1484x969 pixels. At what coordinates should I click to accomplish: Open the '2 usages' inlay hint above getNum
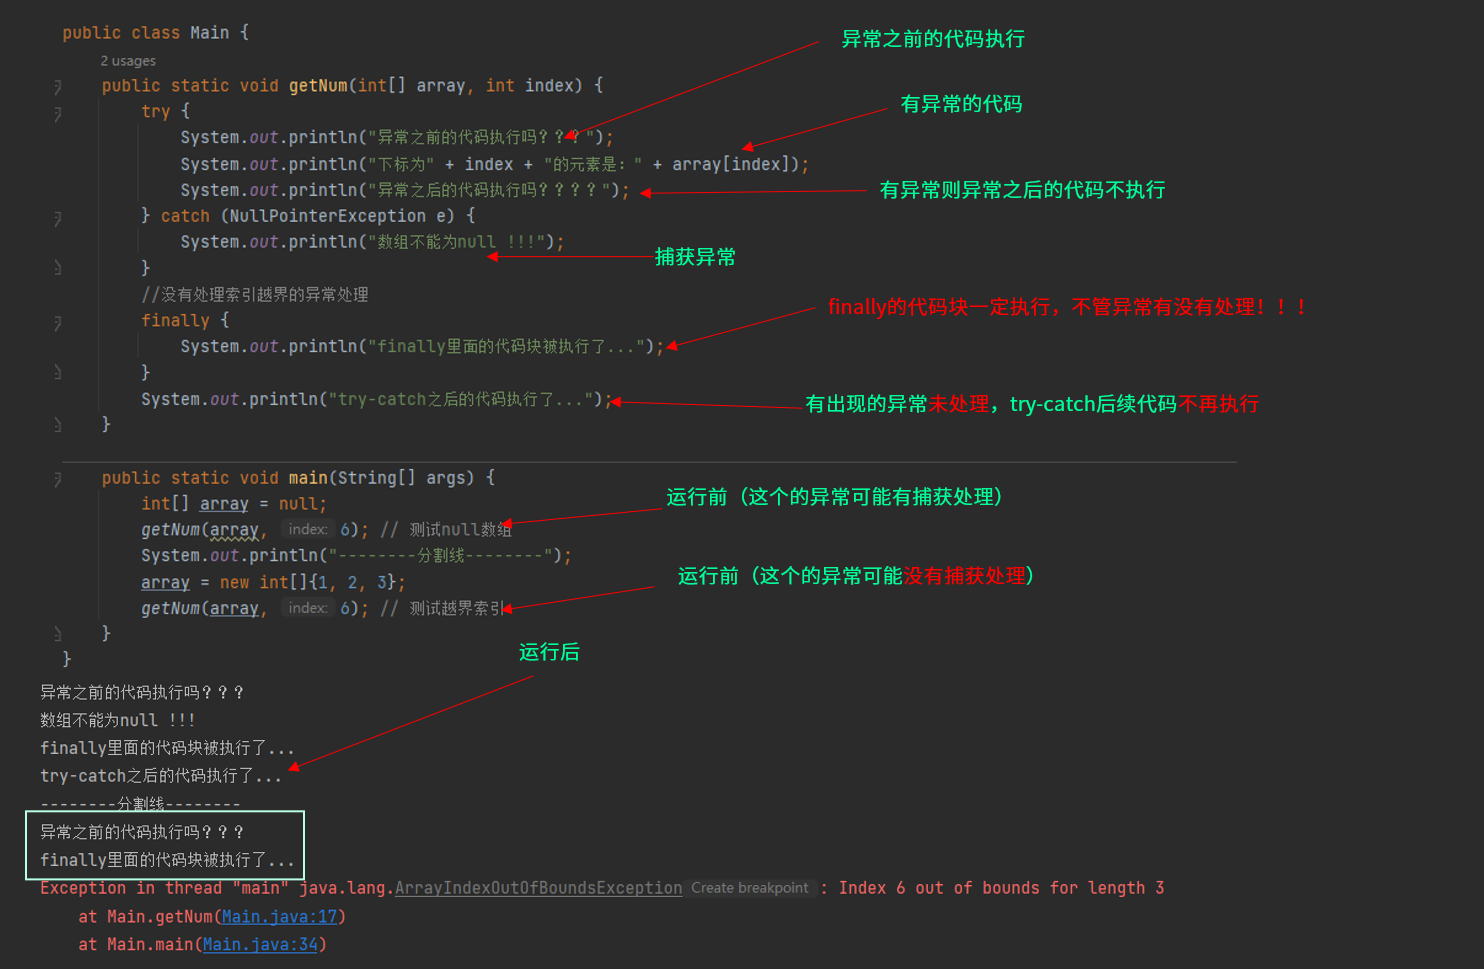[128, 61]
